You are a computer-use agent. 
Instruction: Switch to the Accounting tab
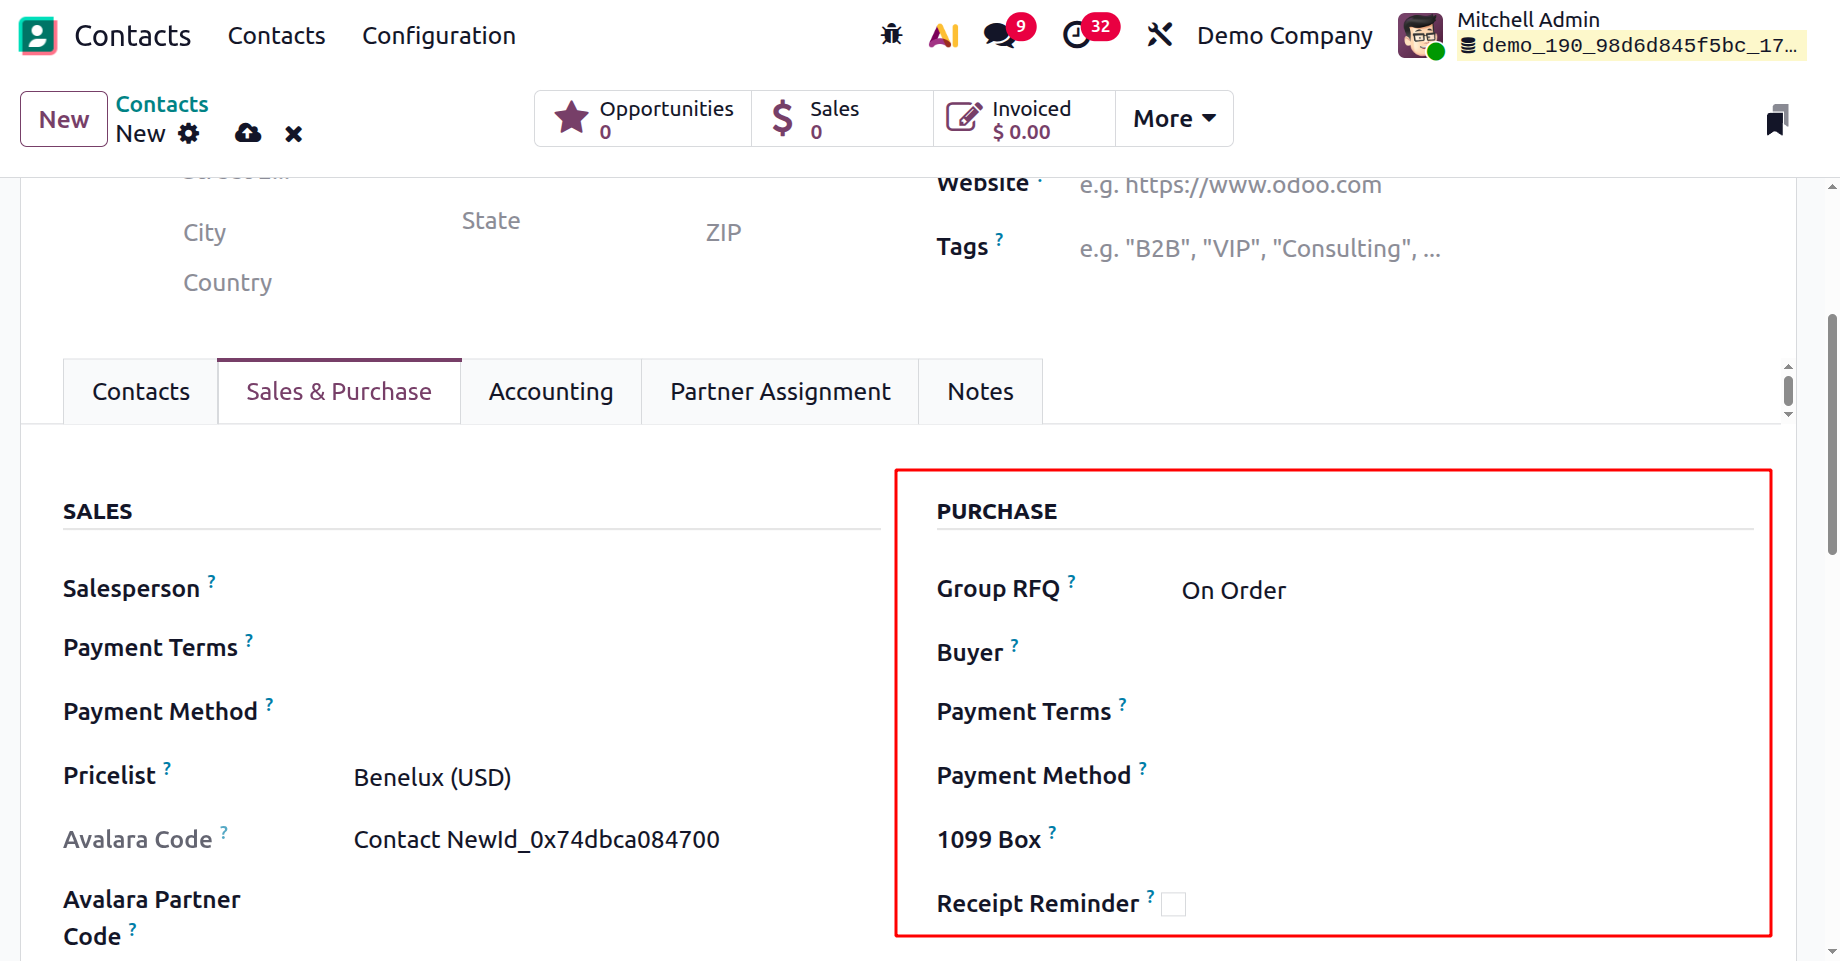551,392
